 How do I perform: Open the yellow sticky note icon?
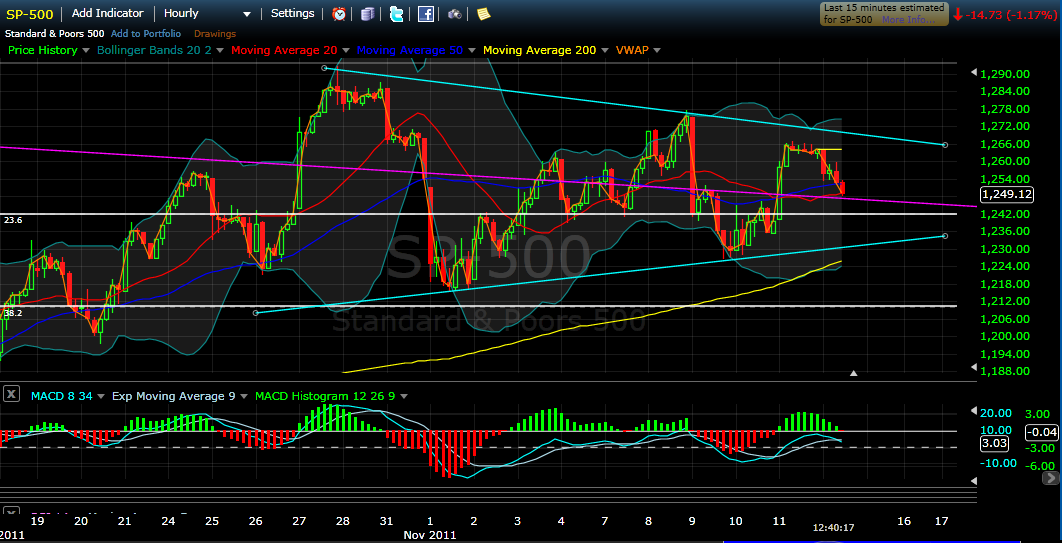coord(483,14)
